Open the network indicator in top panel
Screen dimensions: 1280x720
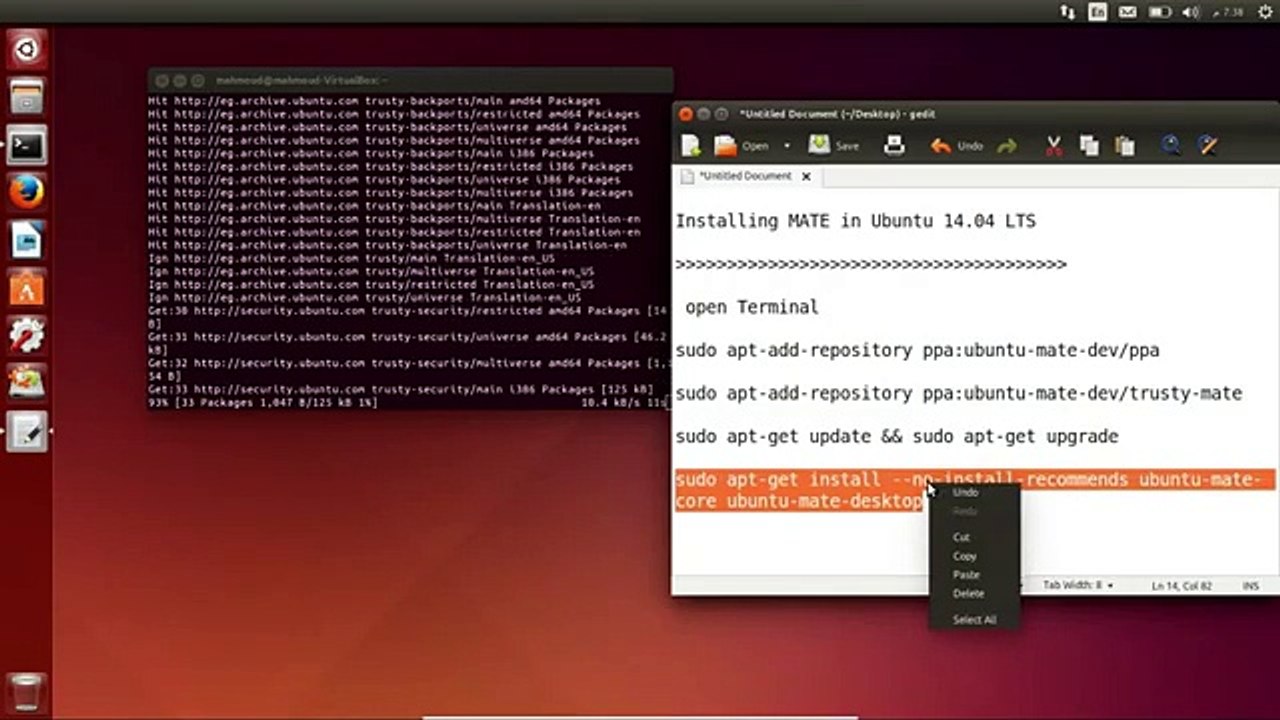[1067, 12]
